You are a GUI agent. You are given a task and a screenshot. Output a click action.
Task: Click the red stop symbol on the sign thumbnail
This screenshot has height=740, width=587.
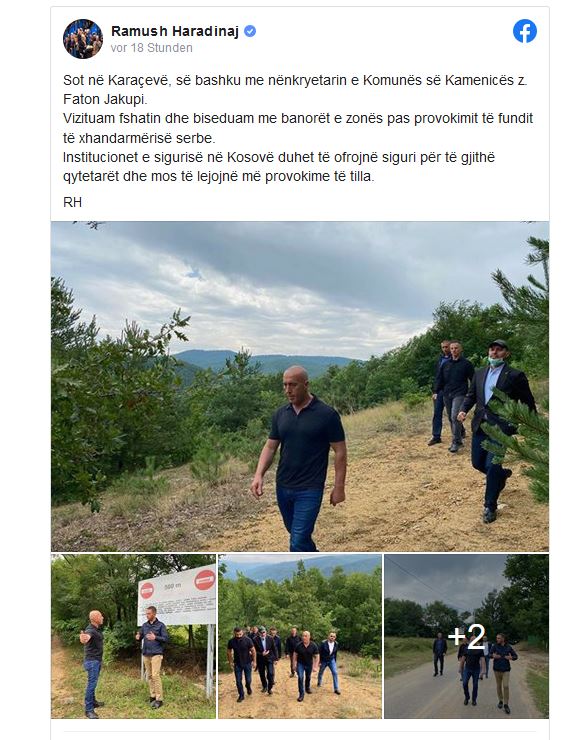tap(205, 580)
